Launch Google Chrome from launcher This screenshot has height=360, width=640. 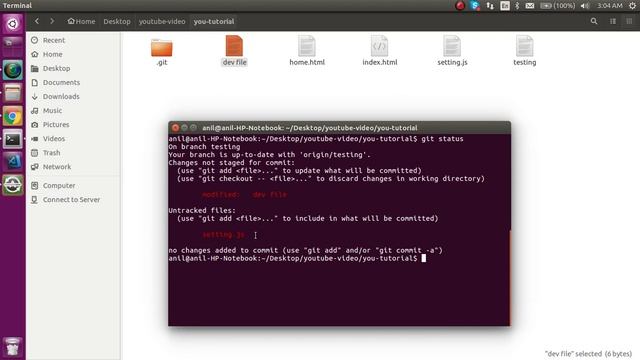pos(13,117)
